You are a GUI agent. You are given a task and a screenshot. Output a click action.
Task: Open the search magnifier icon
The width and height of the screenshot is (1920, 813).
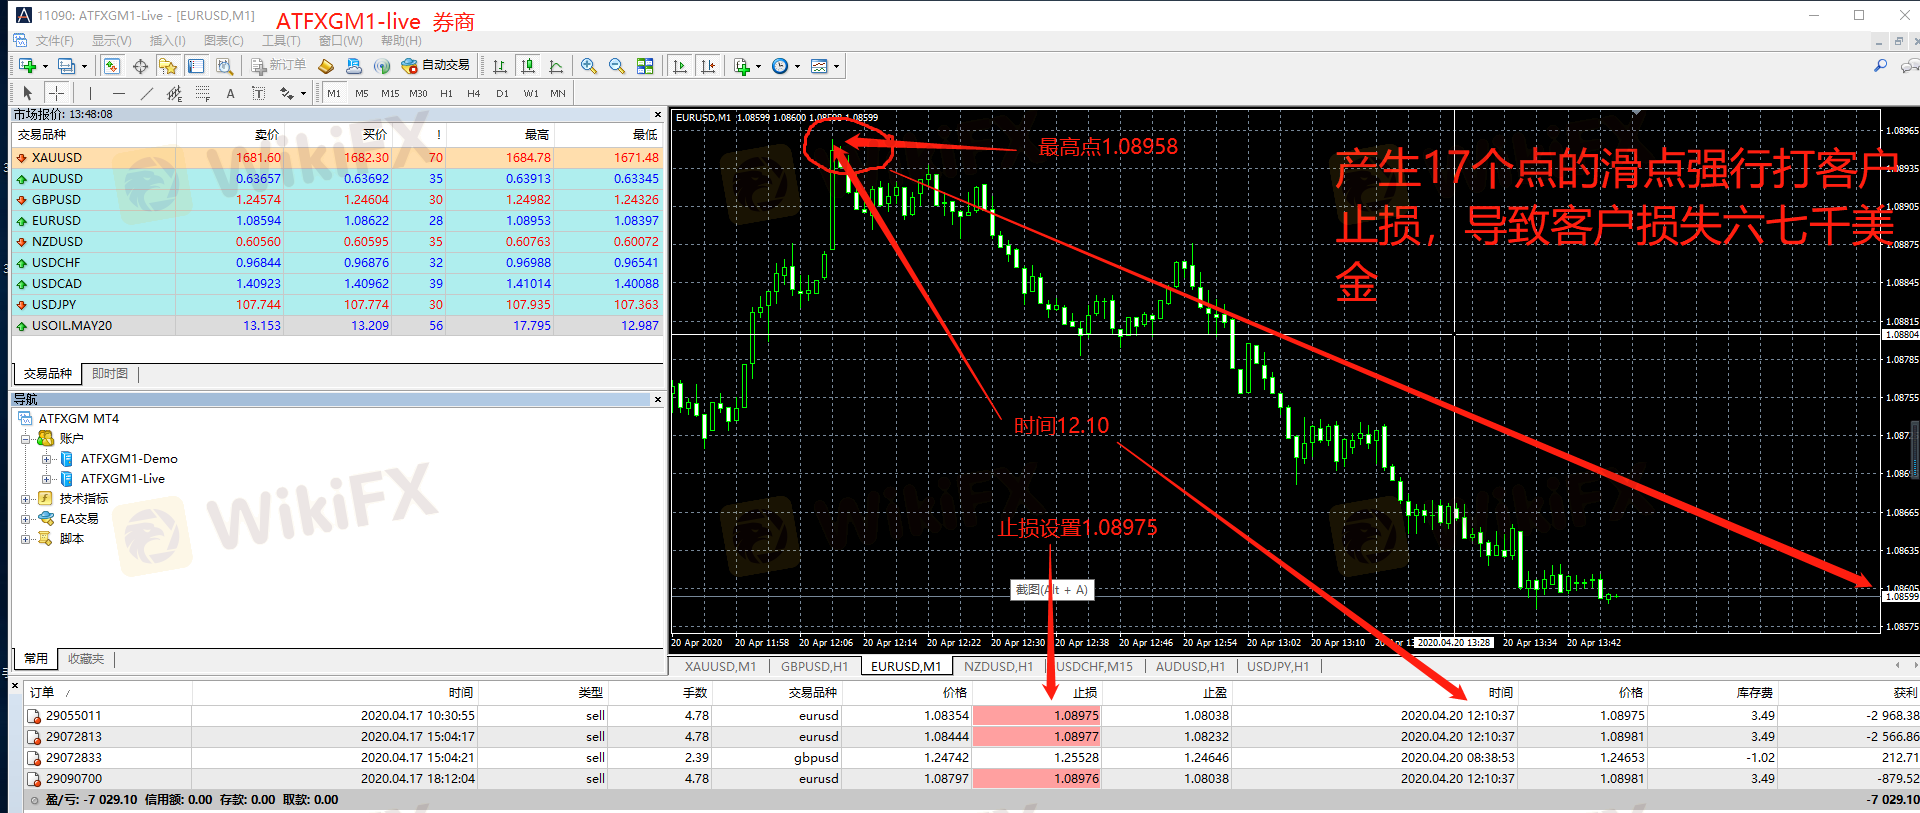pyautogui.click(x=1880, y=66)
